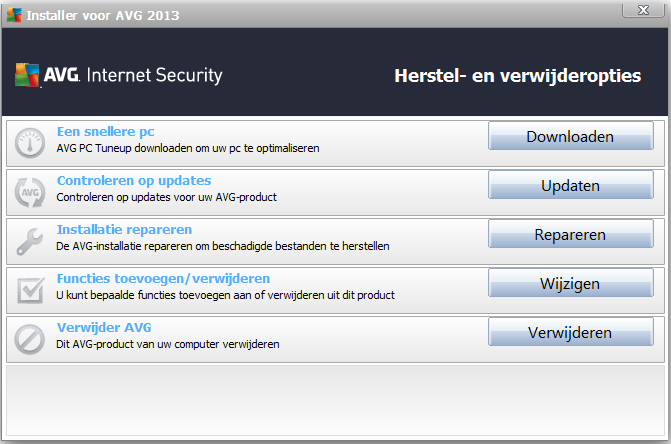Image resolution: width=671 pixels, height=444 pixels.
Task: Click the AVG PC Tuneup description text
Action: pos(188,148)
